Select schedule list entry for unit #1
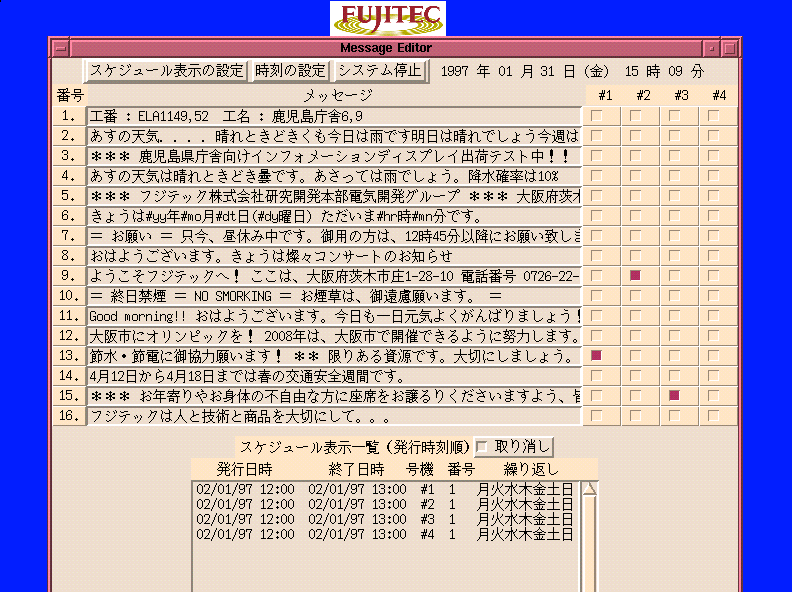Image resolution: width=792 pixels, height=592 pixels. [384, 490]
